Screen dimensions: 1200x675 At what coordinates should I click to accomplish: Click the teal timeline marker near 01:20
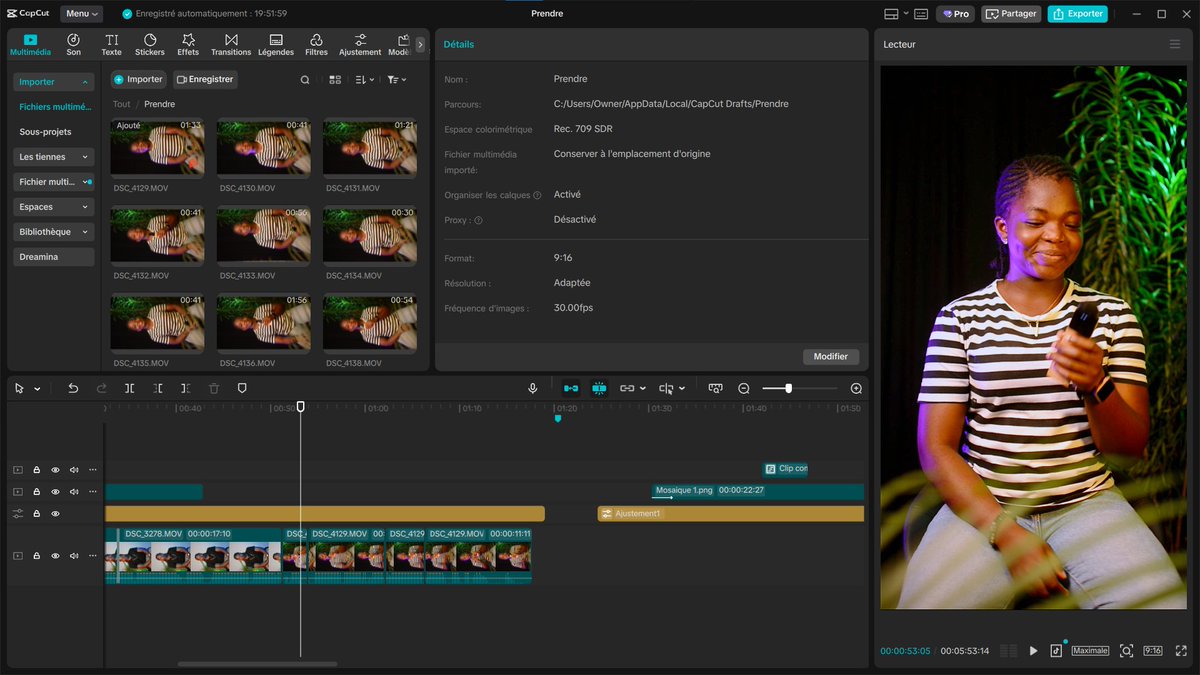[x=558, y=418]
